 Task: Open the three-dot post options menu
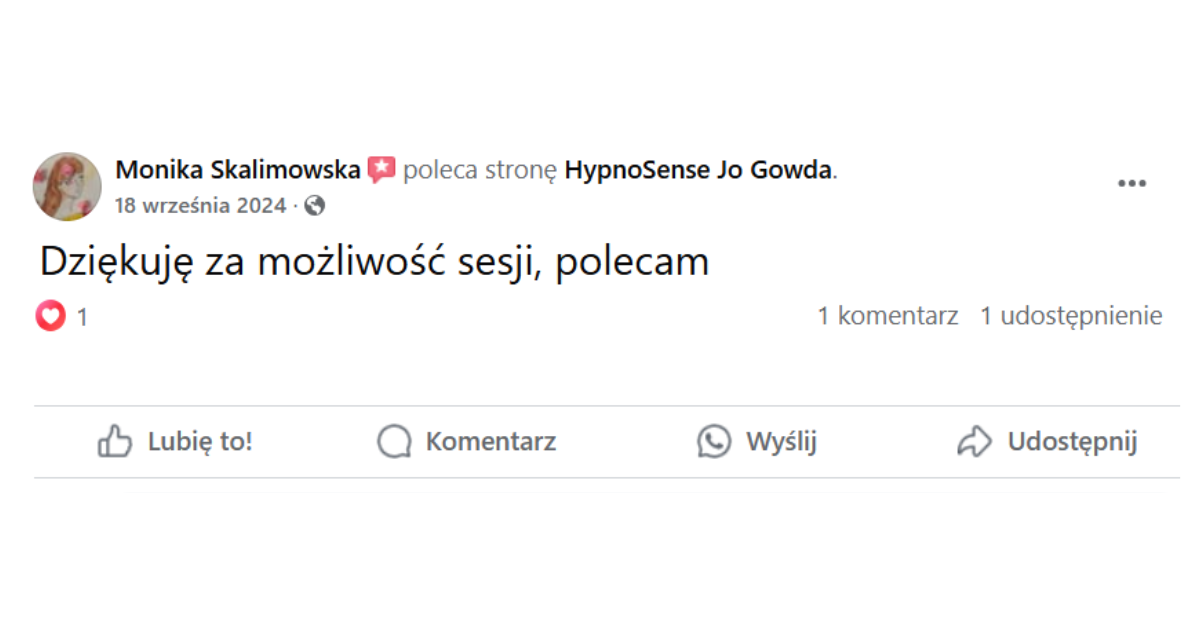(1131, 184)
